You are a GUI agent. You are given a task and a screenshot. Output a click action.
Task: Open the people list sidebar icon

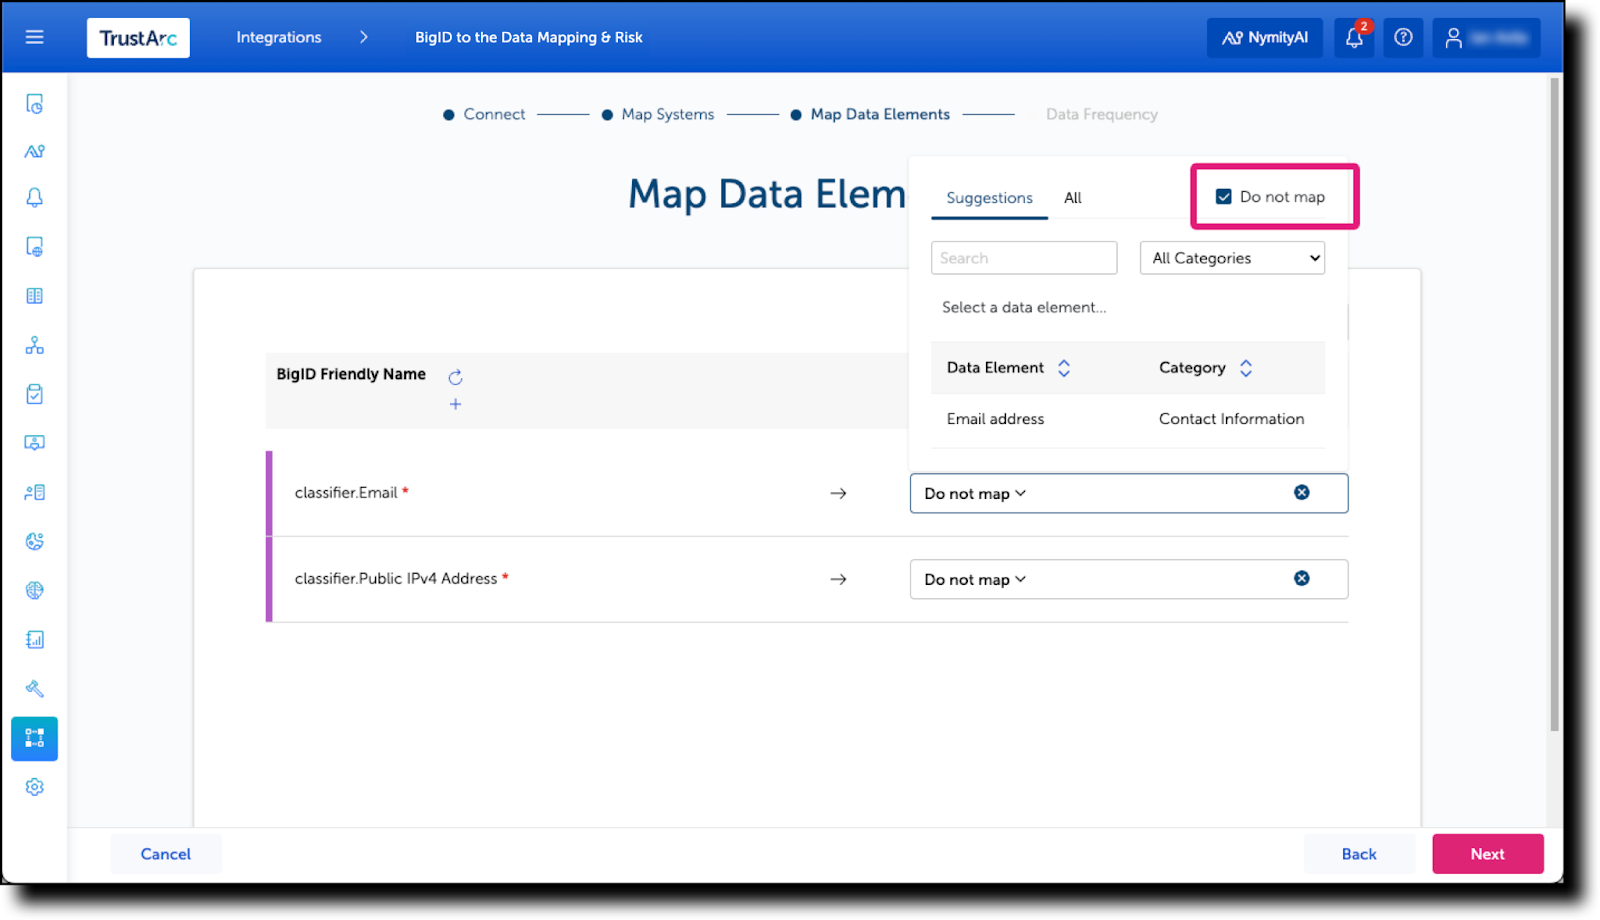click(x=35, y=492)
